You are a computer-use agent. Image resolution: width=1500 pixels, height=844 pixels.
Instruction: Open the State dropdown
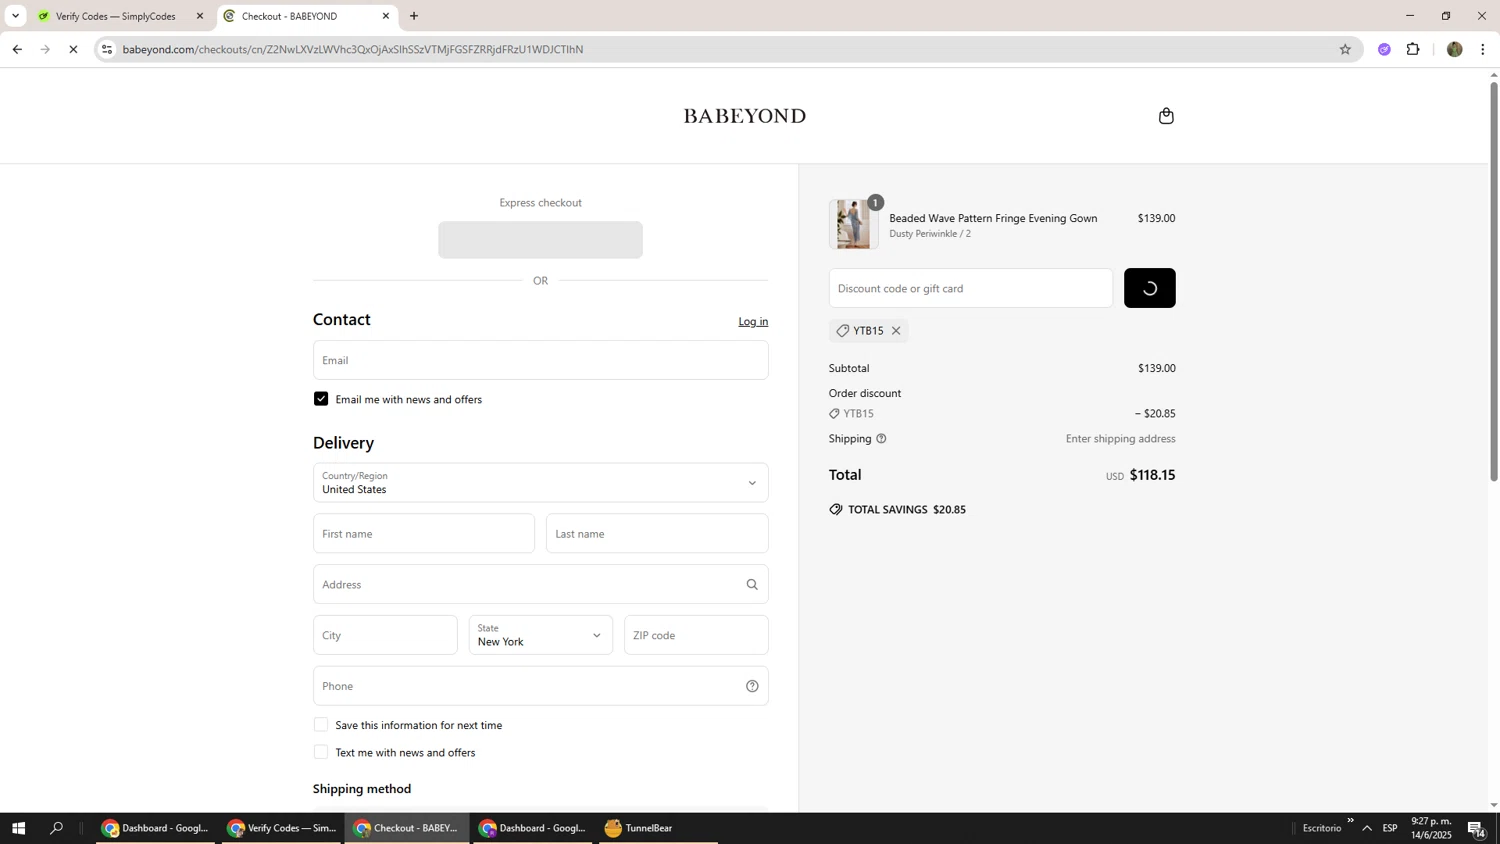pyautogui.click(x=541, y=635)
